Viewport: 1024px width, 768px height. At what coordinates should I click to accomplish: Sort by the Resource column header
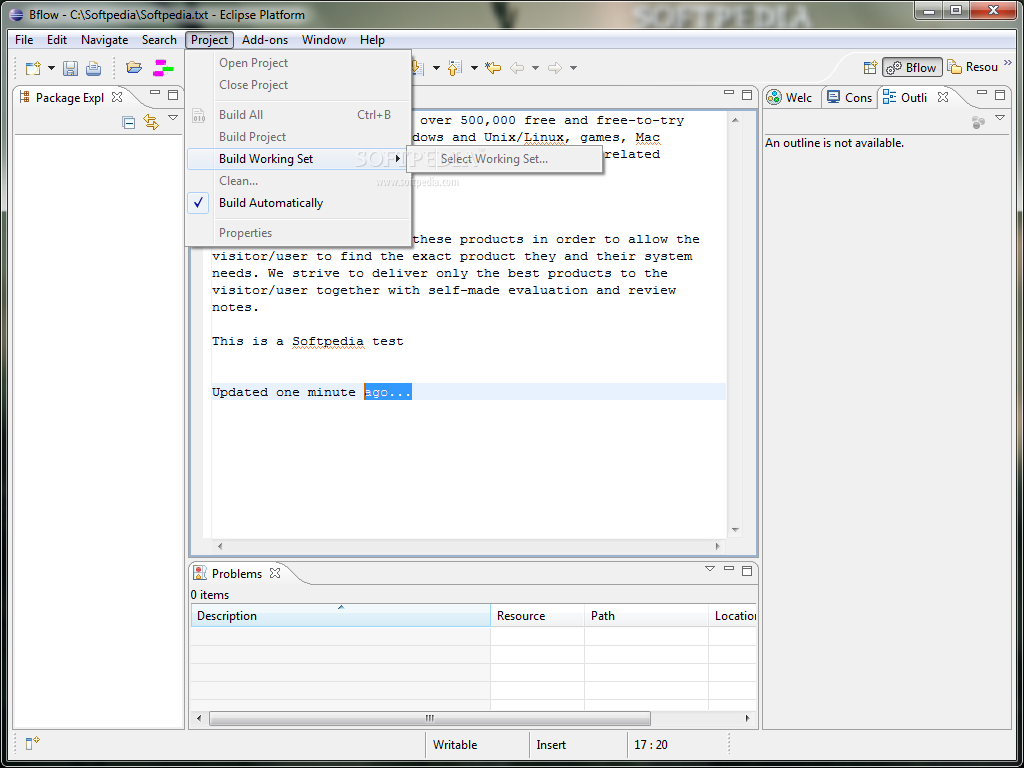(537, 615)
